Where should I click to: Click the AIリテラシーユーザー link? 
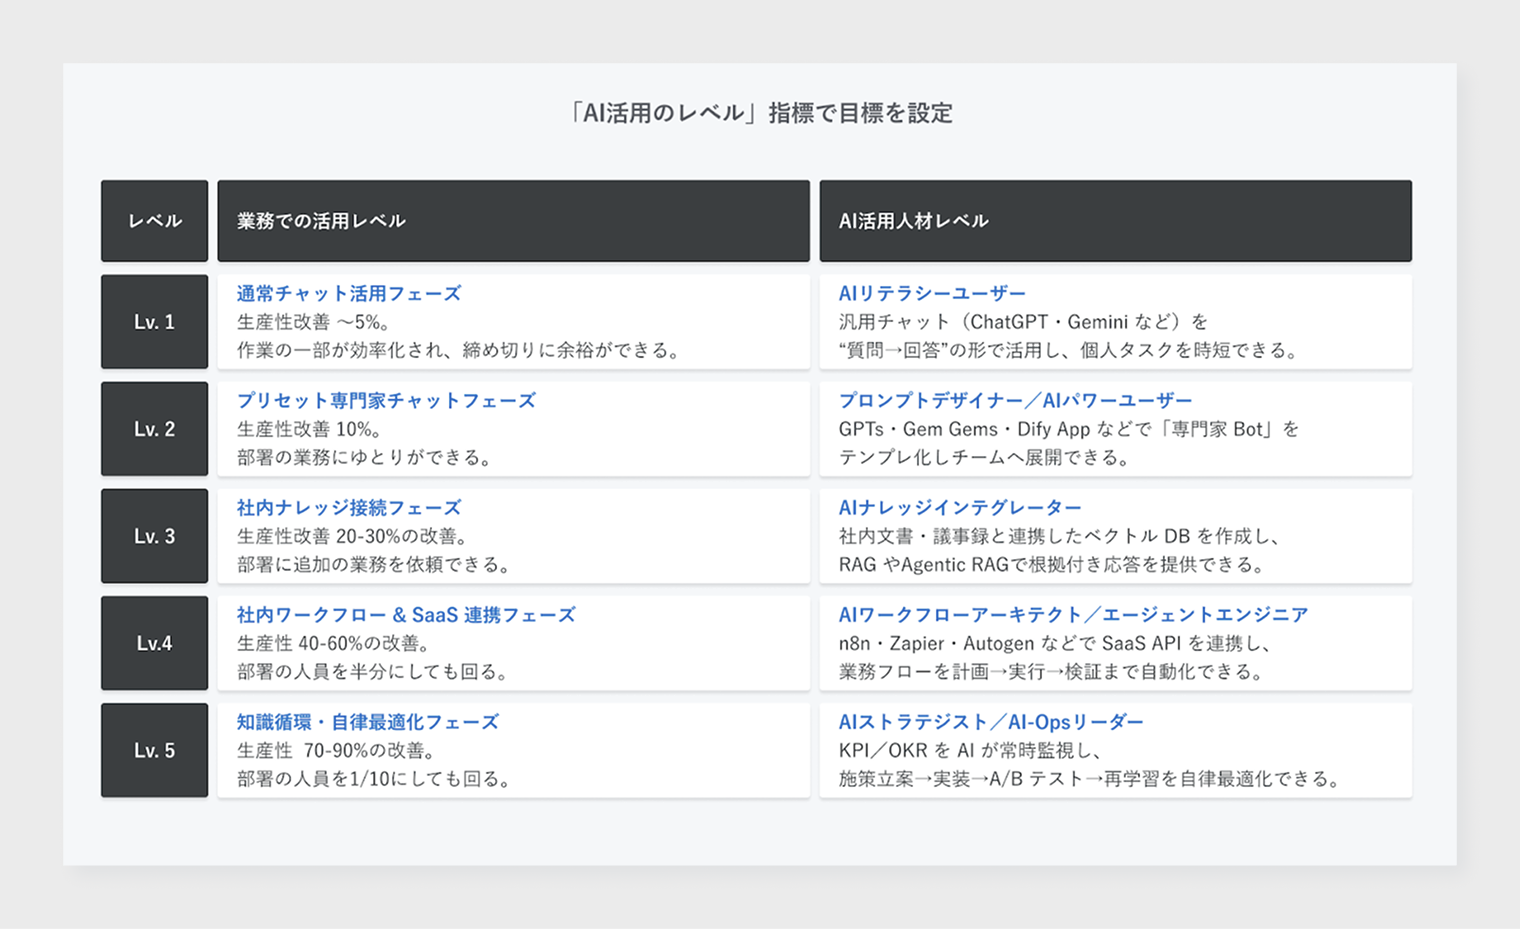(932, 294)
